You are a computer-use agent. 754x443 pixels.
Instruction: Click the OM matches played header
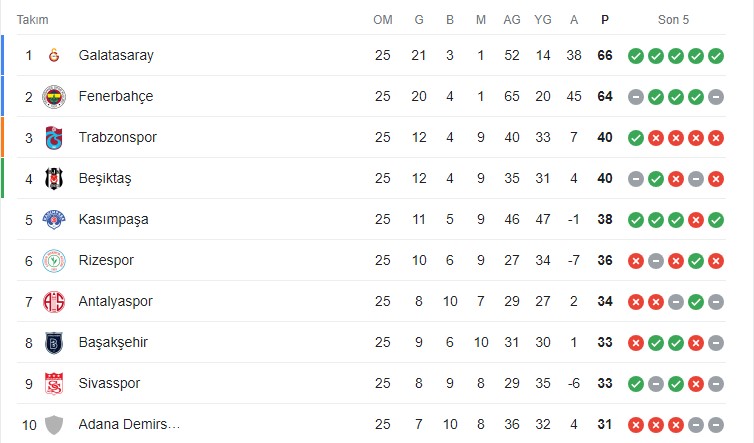tap(383, 20)
